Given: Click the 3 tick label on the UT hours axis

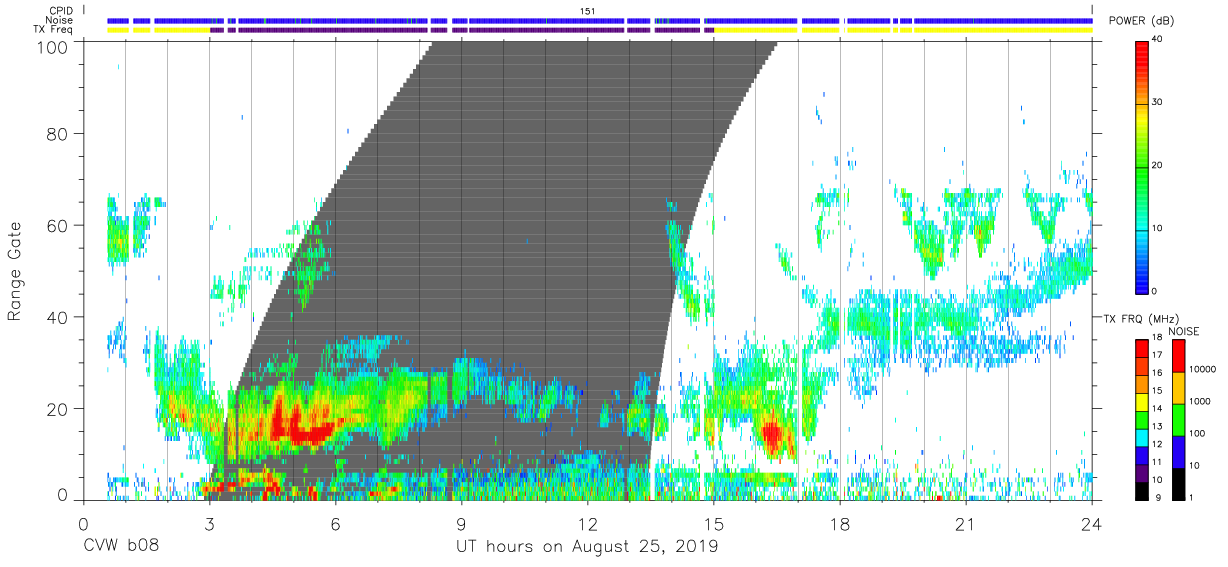Looking at the screenshot, I should 209,522.
